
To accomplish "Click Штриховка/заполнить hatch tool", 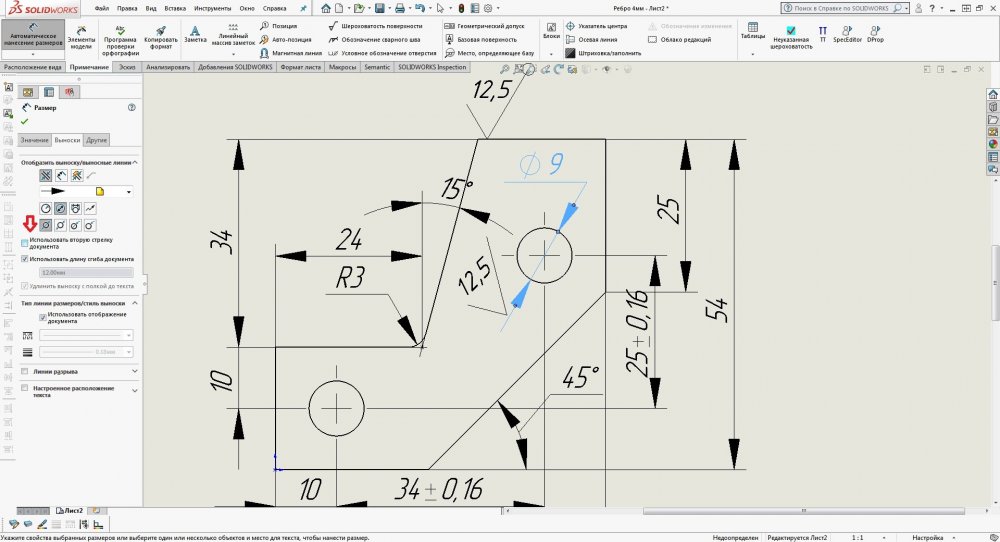I will (x=603, y=54).
